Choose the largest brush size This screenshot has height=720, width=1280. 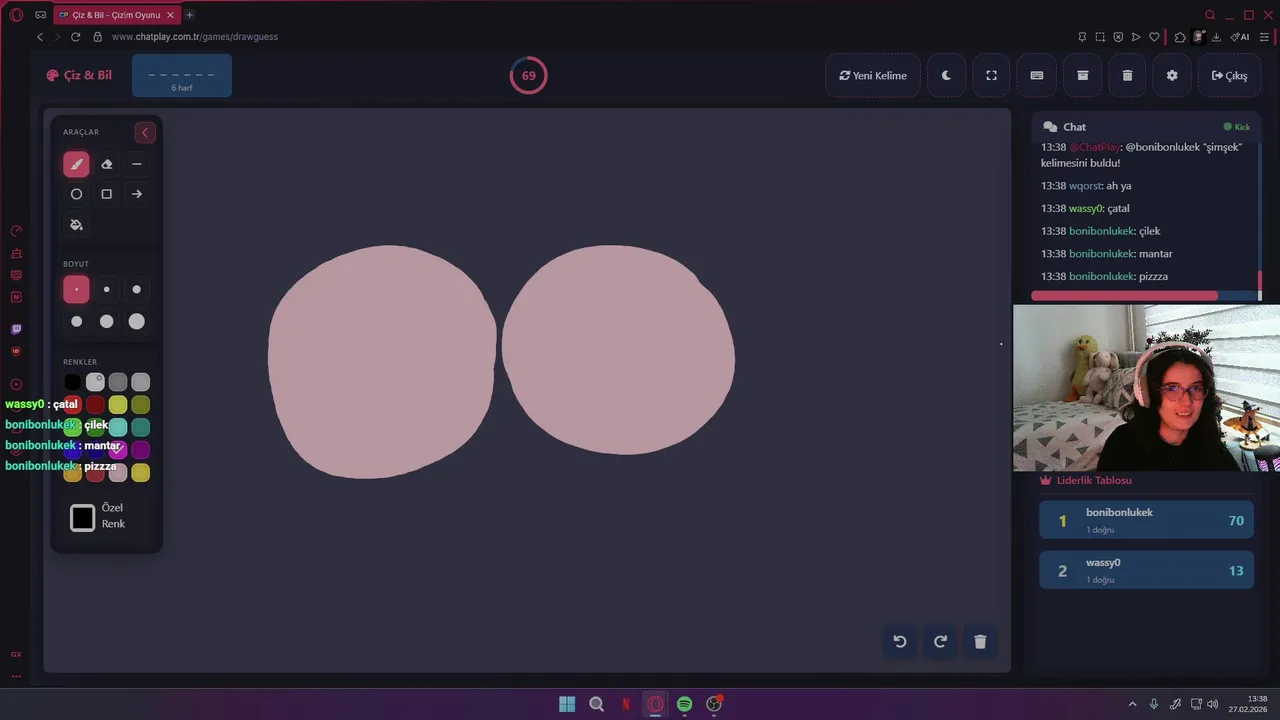(137, 321)
